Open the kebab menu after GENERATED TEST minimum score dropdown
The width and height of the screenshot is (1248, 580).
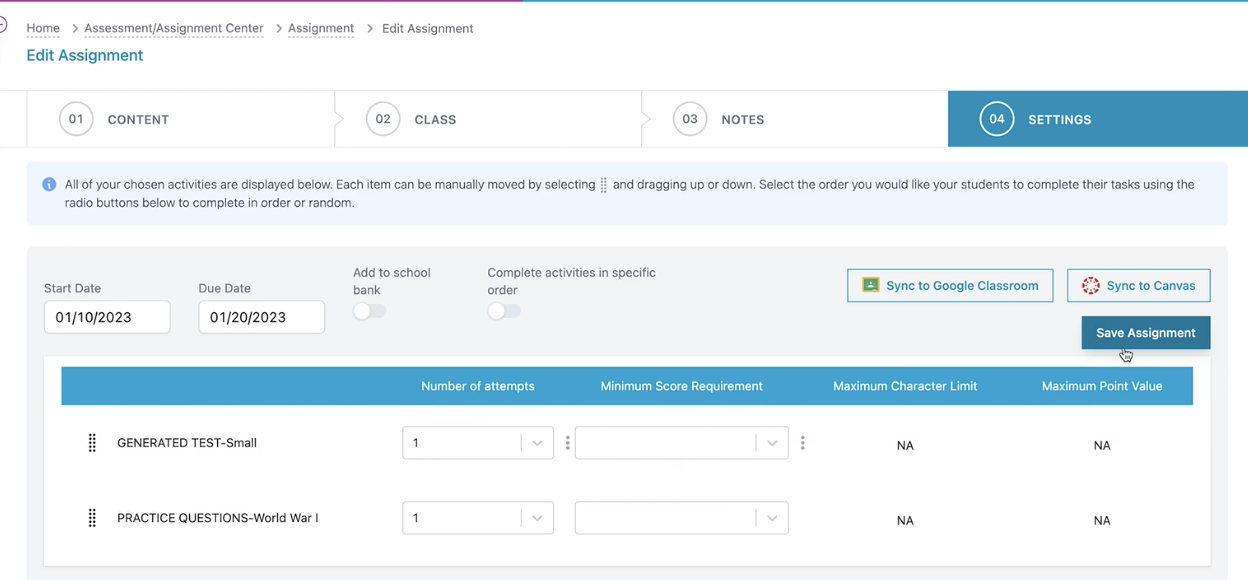pyautogui.click(x=802, y=443)
